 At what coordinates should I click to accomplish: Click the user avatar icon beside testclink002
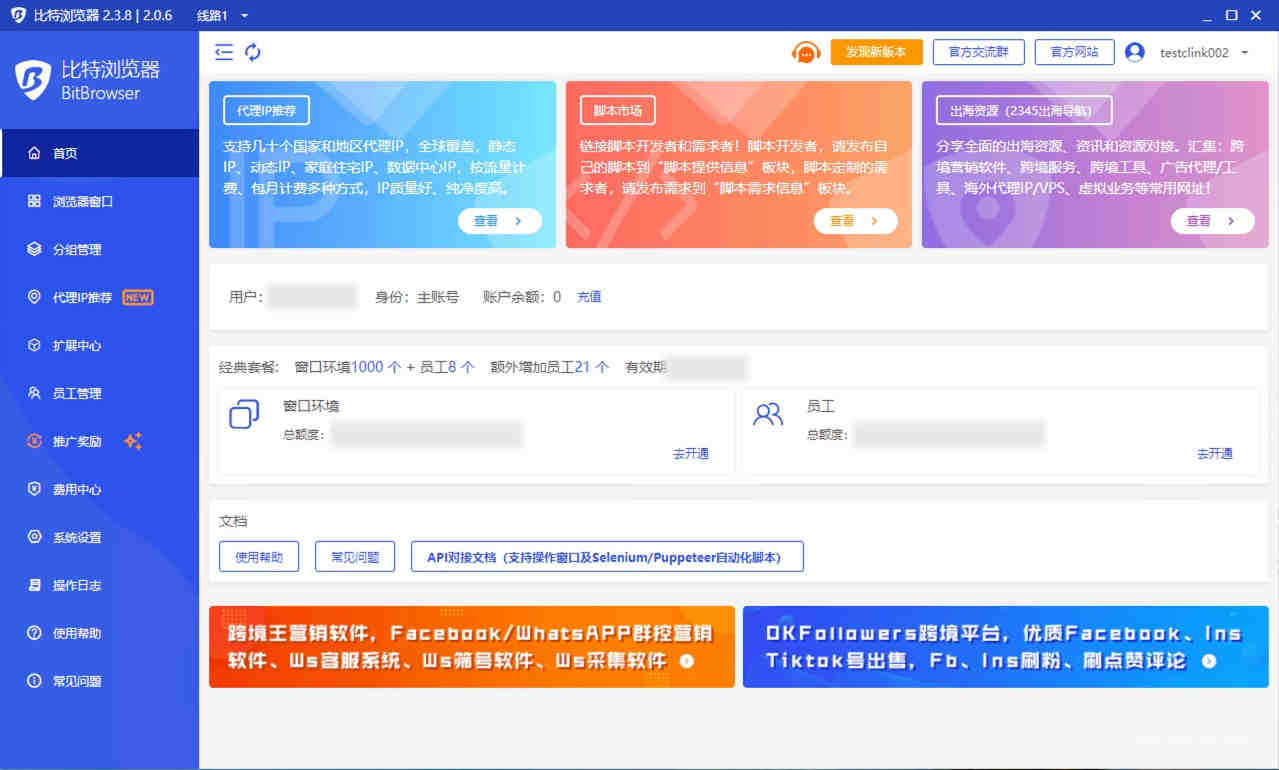click(x=1134, y=52)
